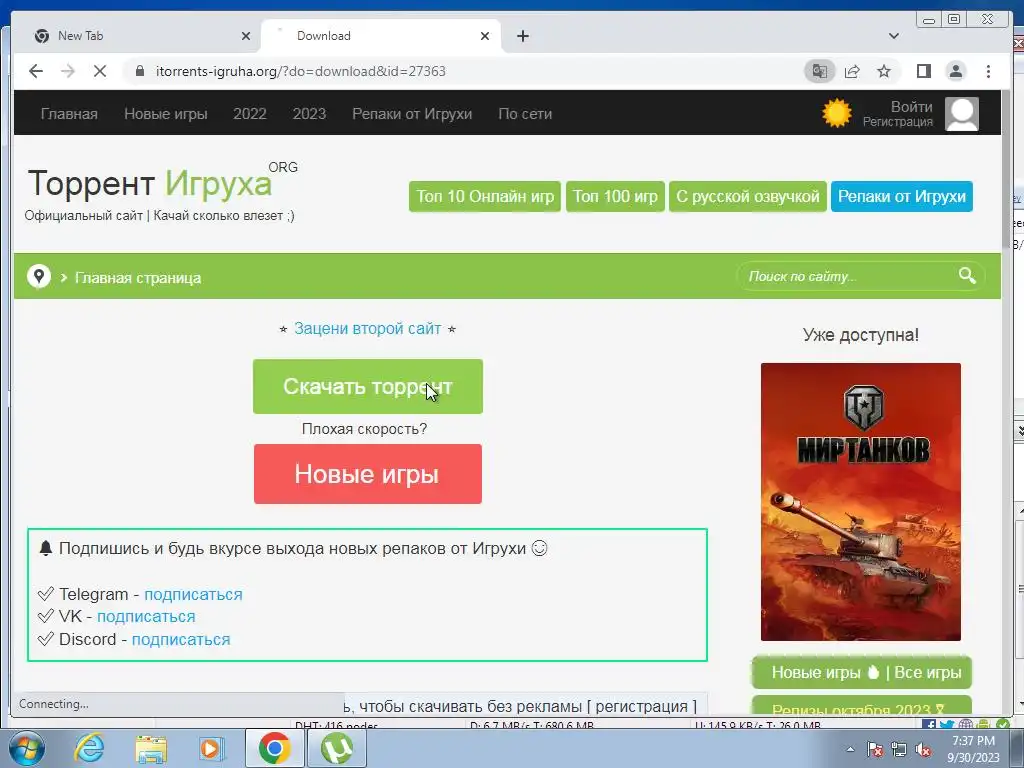Click the user avatar placeholder on site header

pyautogui.click(x=961, y=114)
